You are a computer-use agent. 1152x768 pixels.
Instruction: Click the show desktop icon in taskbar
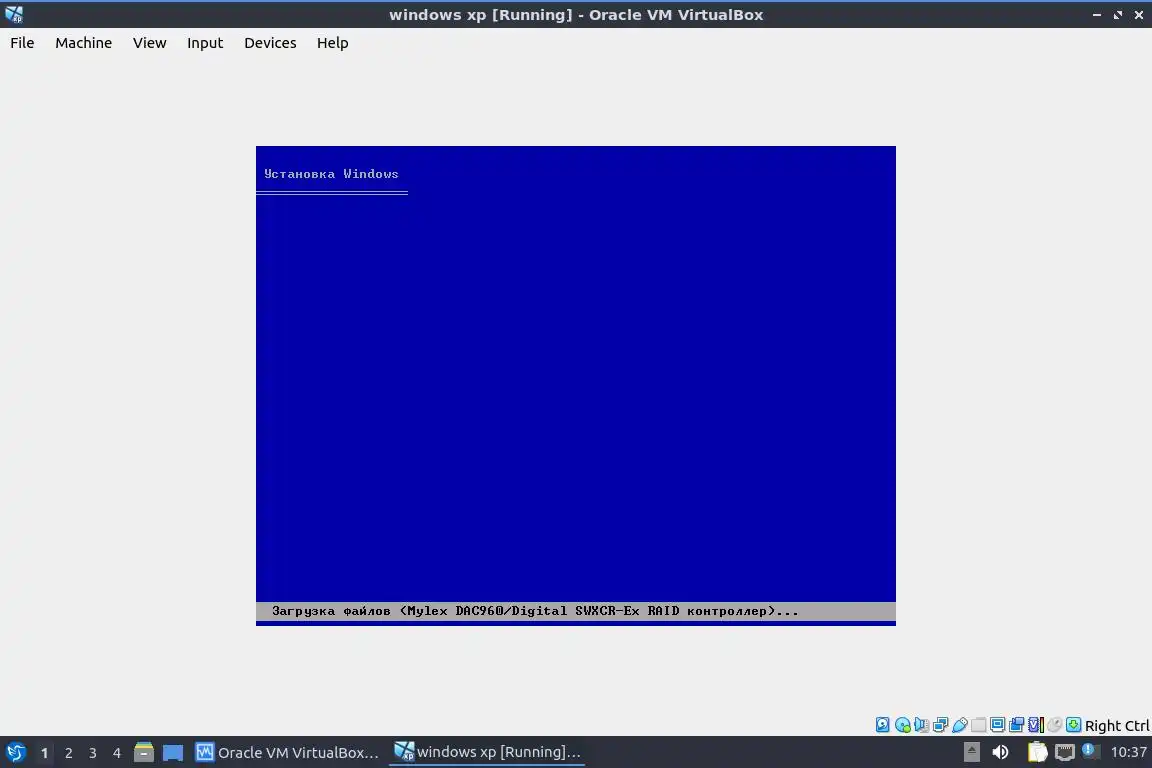(x=173, y=753)
